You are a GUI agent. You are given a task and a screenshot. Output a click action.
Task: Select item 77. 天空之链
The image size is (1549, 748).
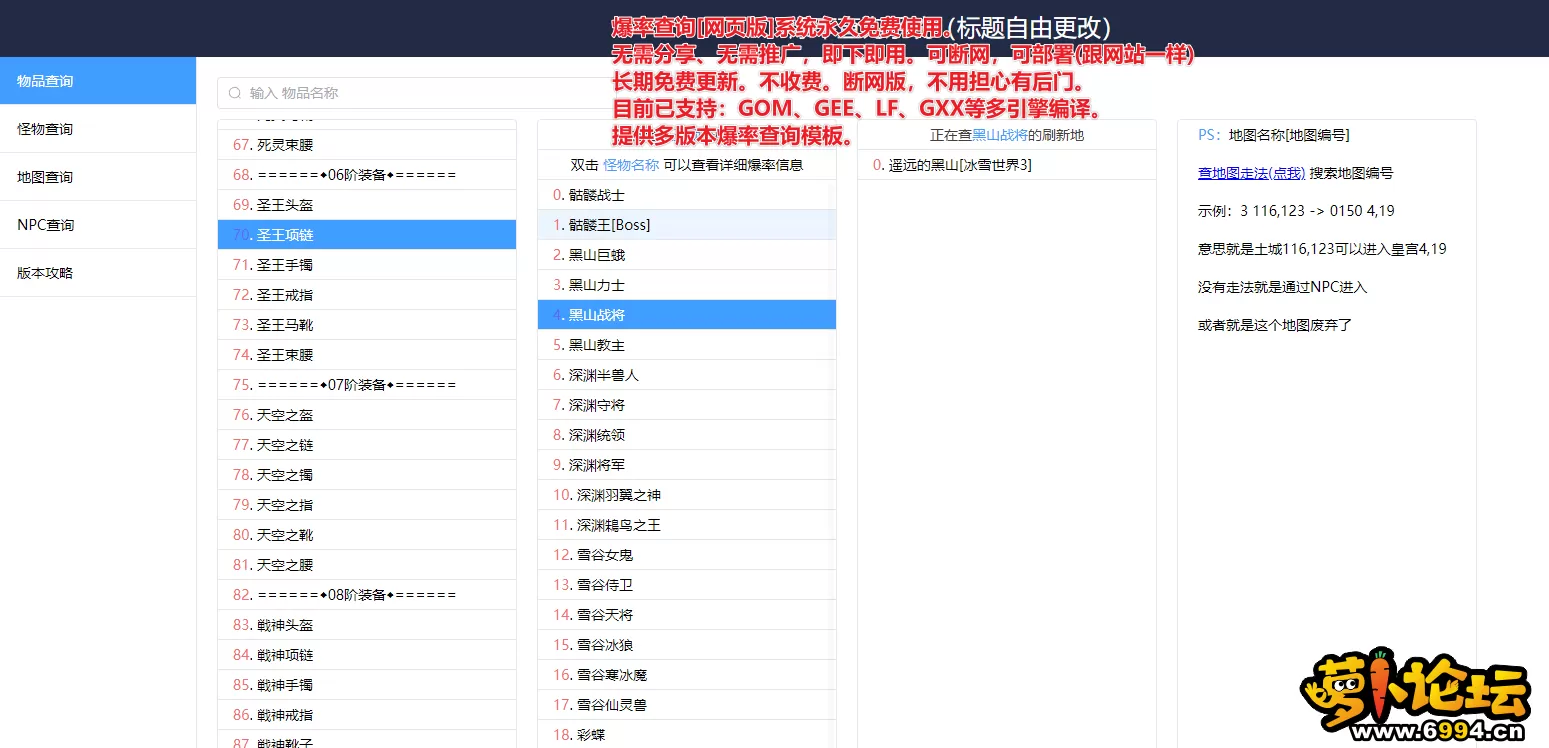pyautogui.click(x=367, y=445)
